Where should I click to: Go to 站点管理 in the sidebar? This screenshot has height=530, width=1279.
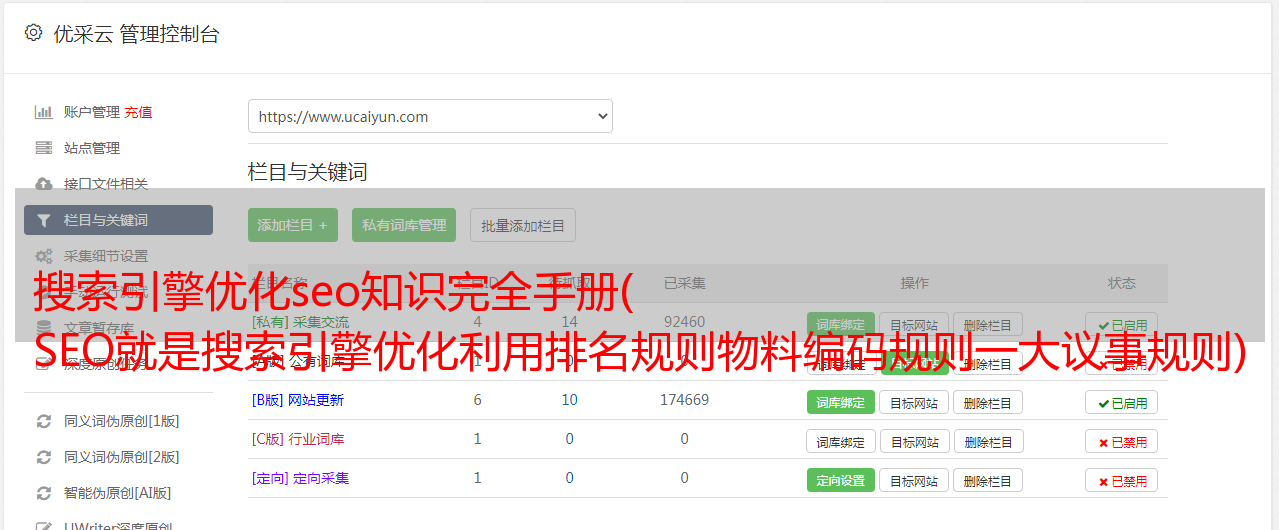pos(92,148)
